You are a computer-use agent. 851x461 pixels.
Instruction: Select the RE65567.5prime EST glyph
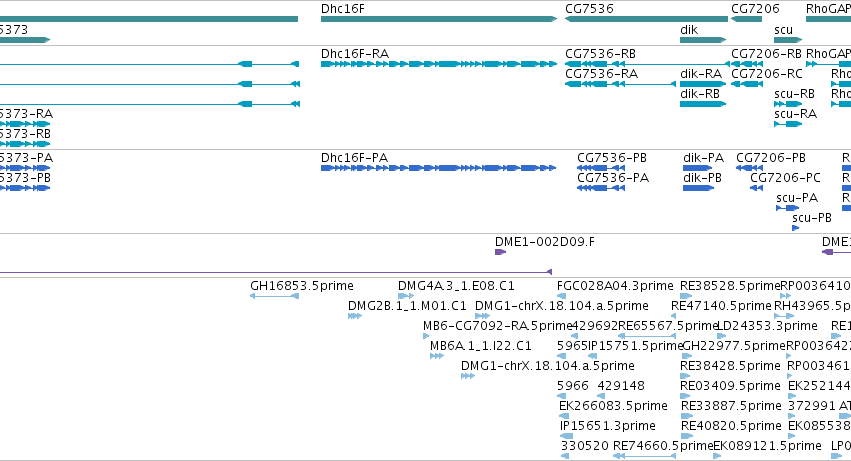click(x=647, y=336)
